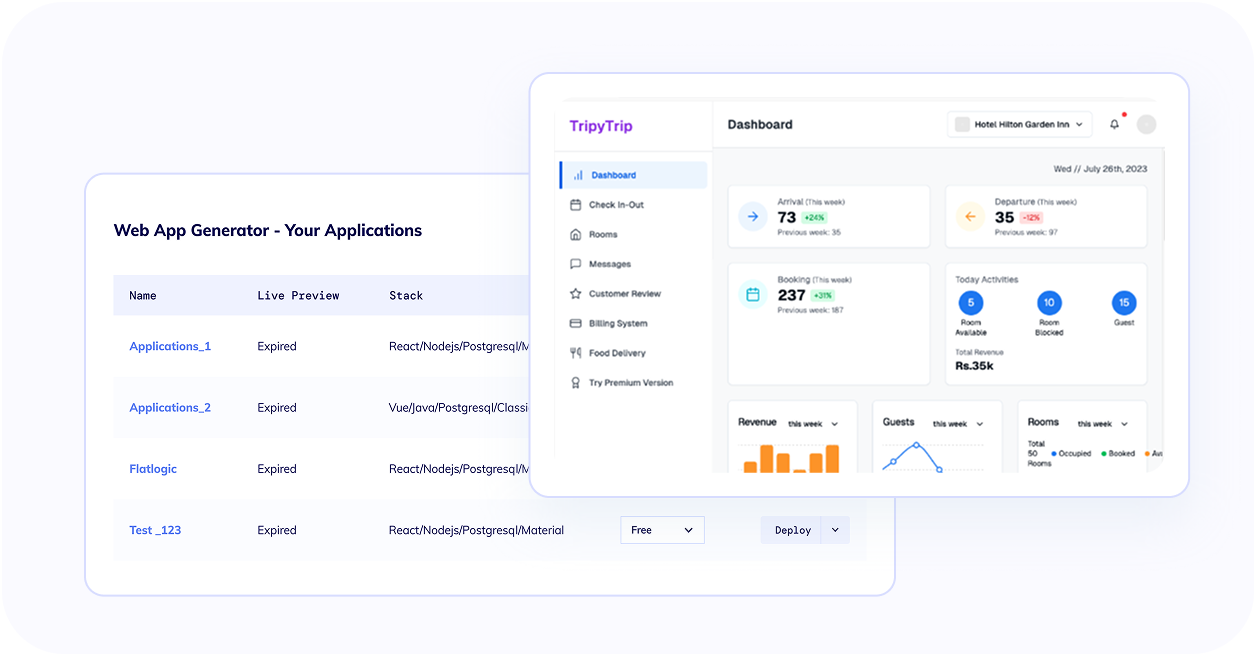Click the Booking calendar icon
The image size is (1256, 656).
[754, 293]
